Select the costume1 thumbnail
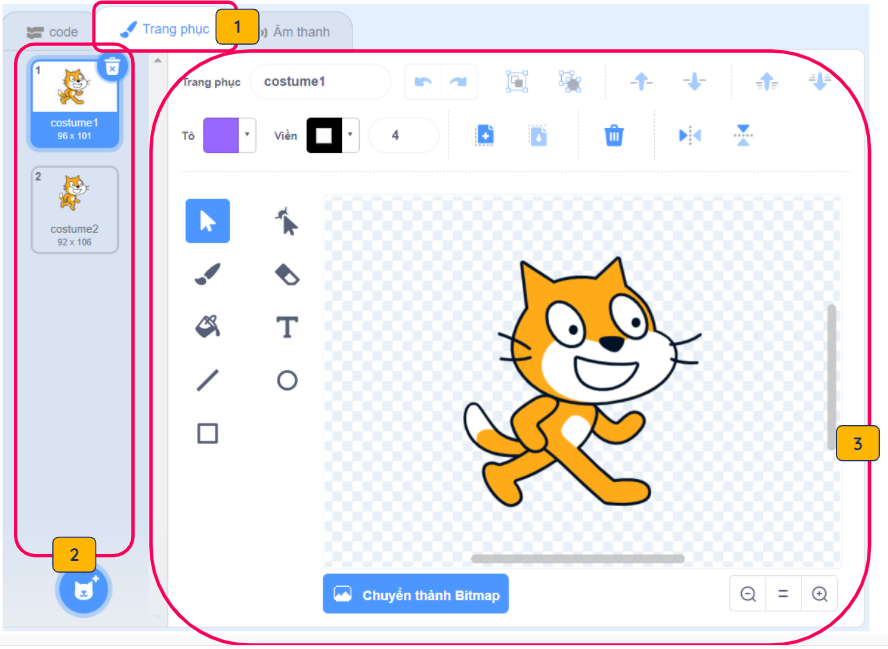The height and width of the screenshot is (649, 888). (74, 103)
